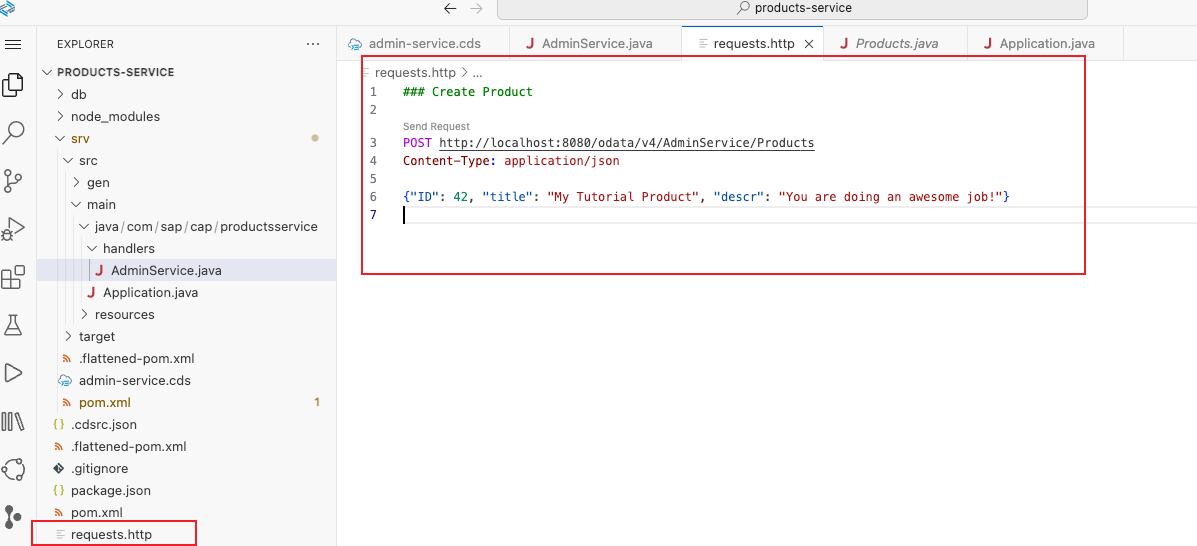Open the Testing flask view

[x=13, y=325]
